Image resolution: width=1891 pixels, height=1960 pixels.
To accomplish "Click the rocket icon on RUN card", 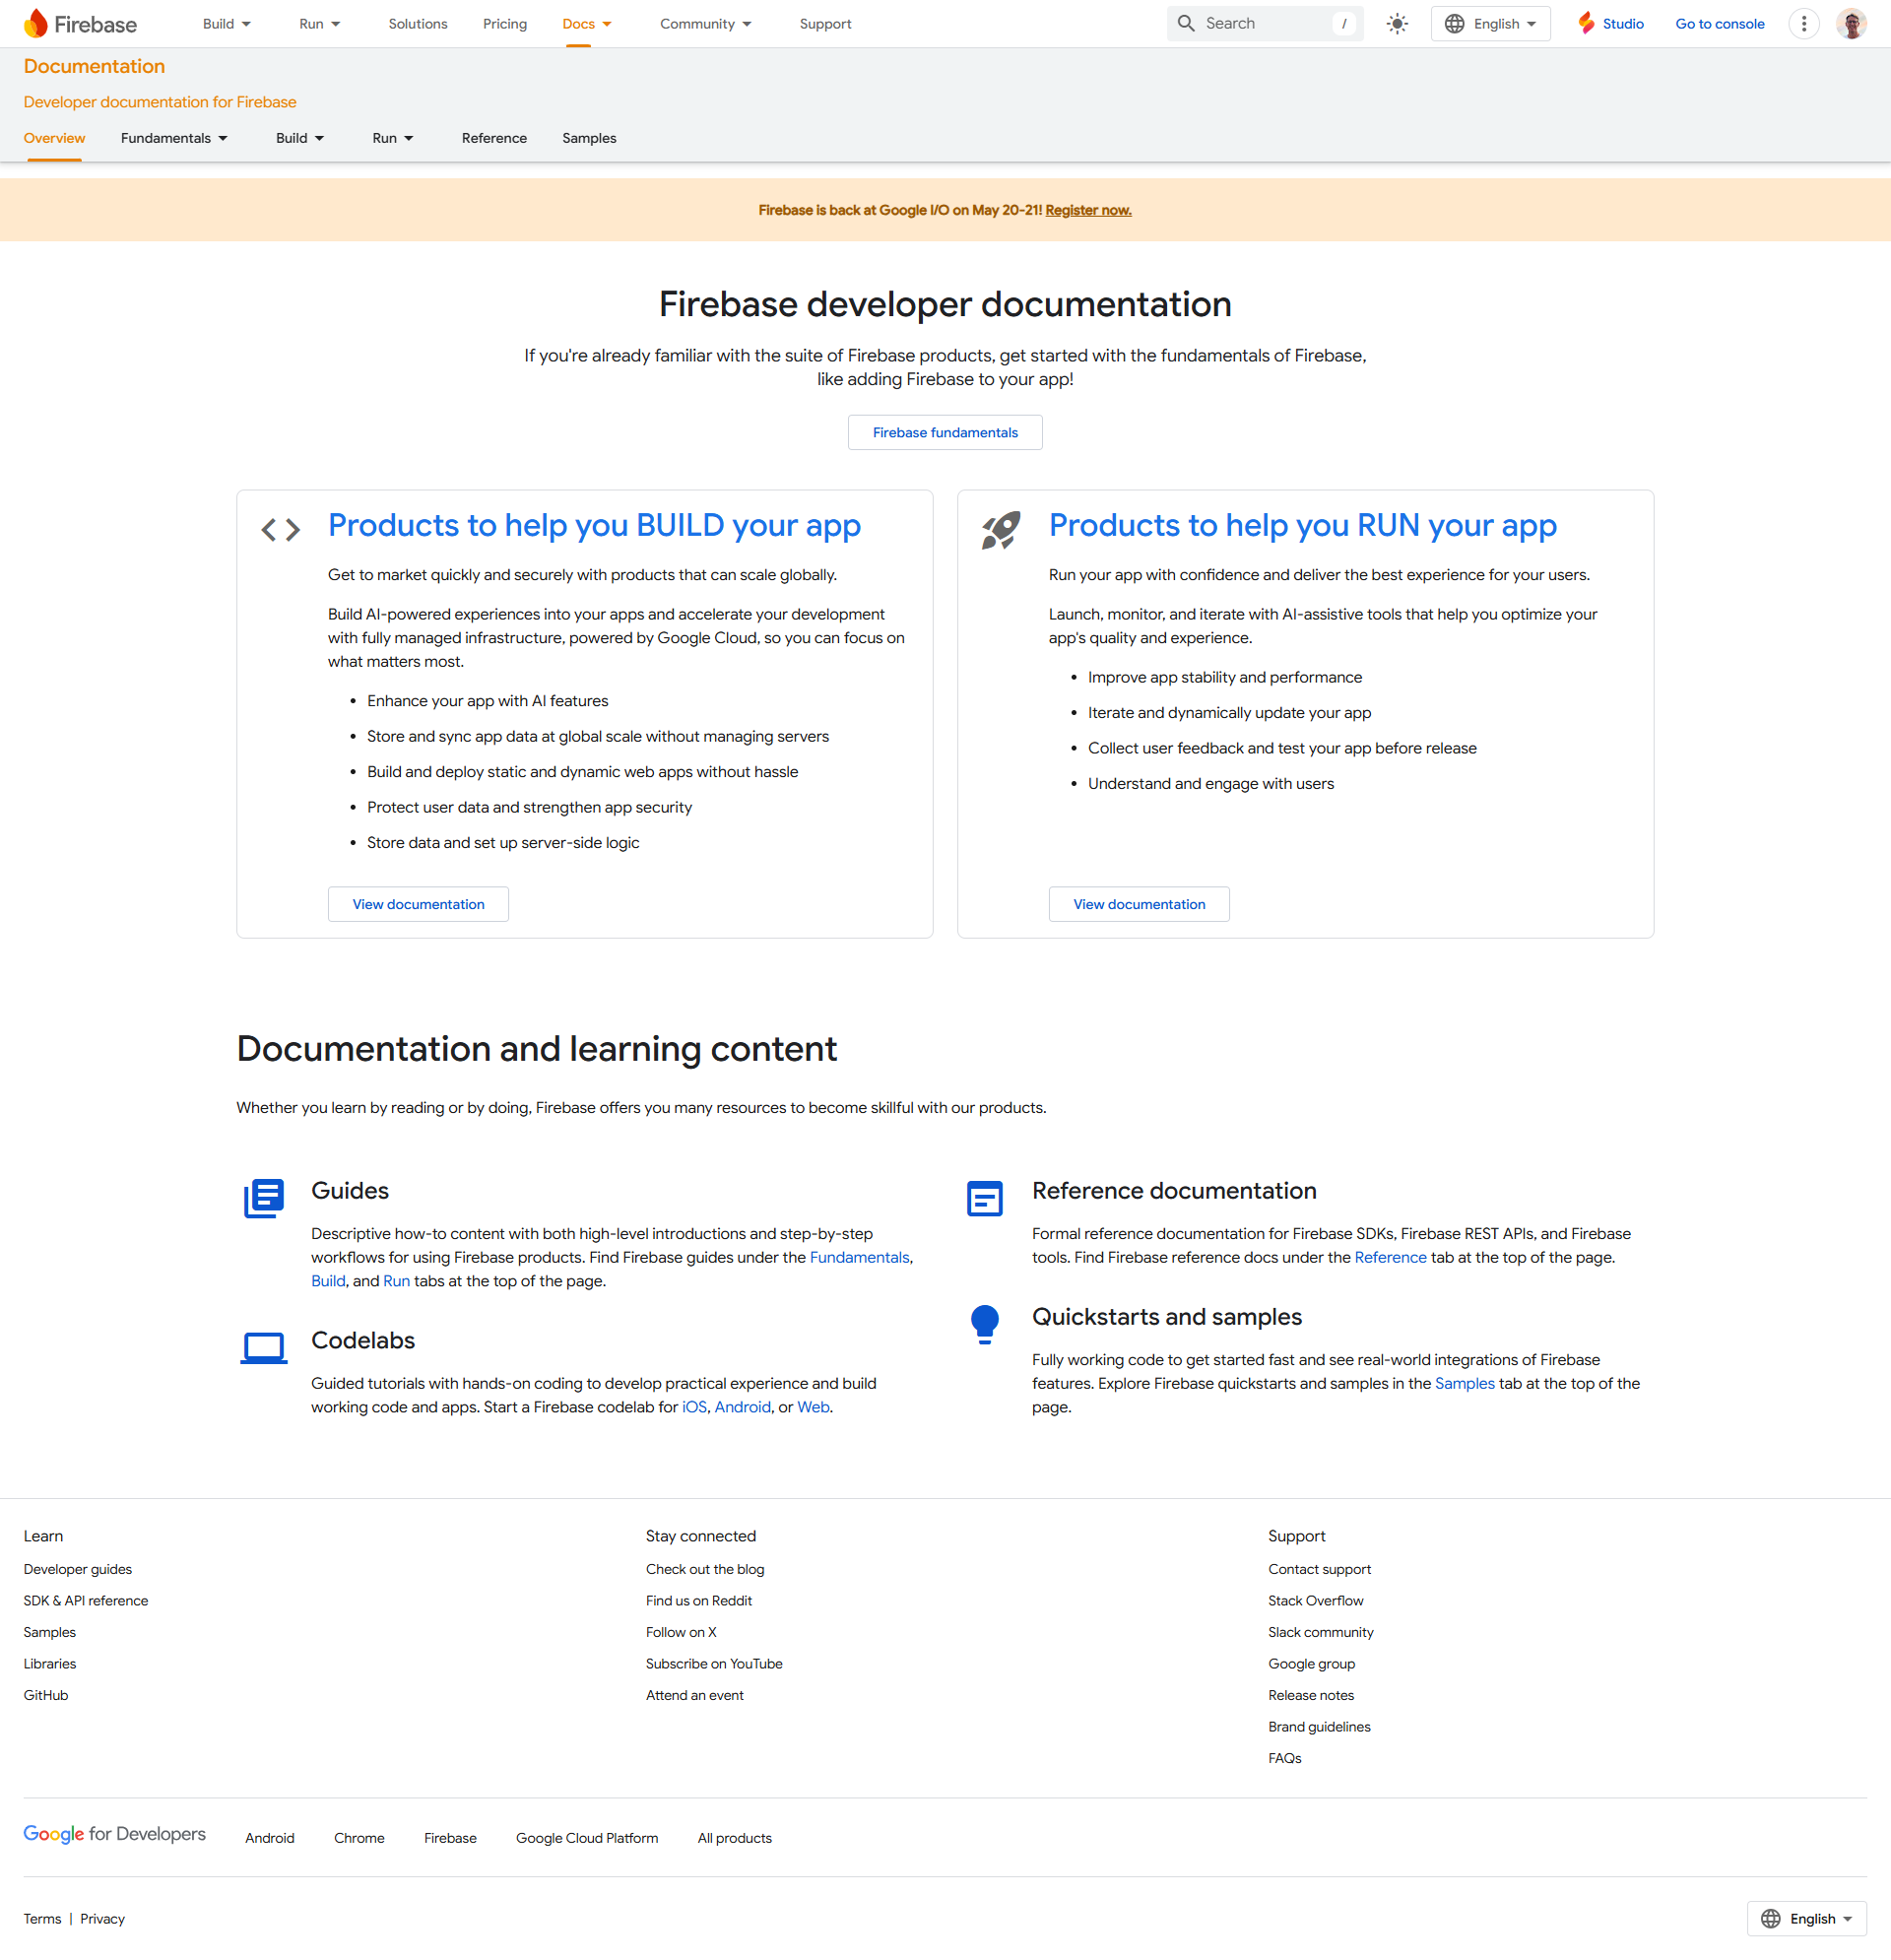I will click(1000, 530).
